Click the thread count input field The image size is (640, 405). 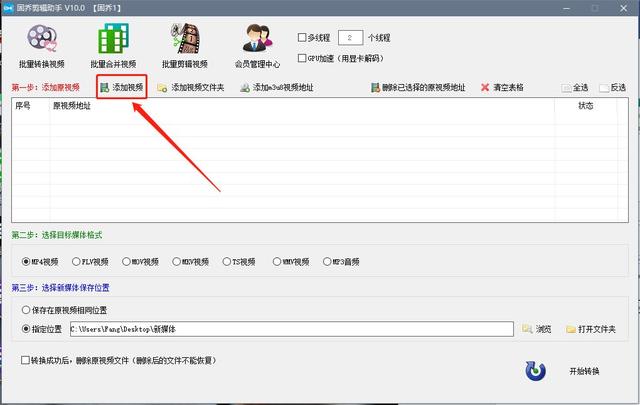point(349,38)
